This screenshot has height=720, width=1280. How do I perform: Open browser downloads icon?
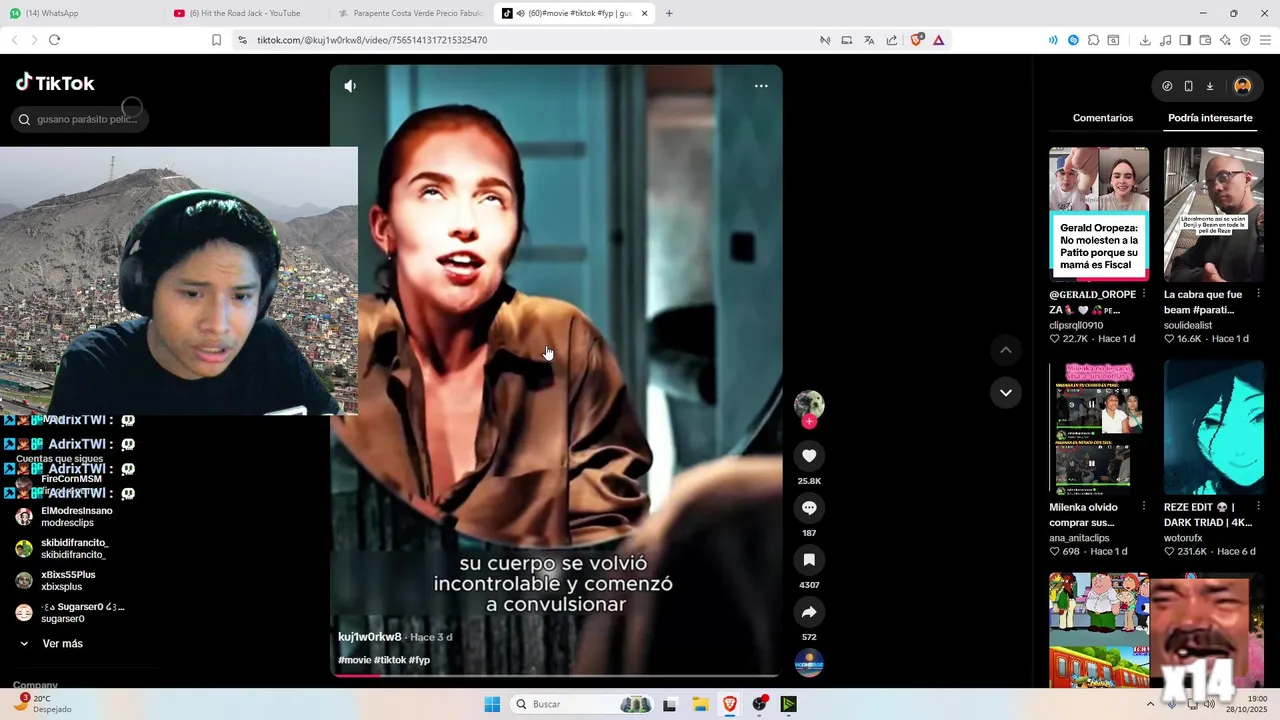click(x=1145, y=40)
